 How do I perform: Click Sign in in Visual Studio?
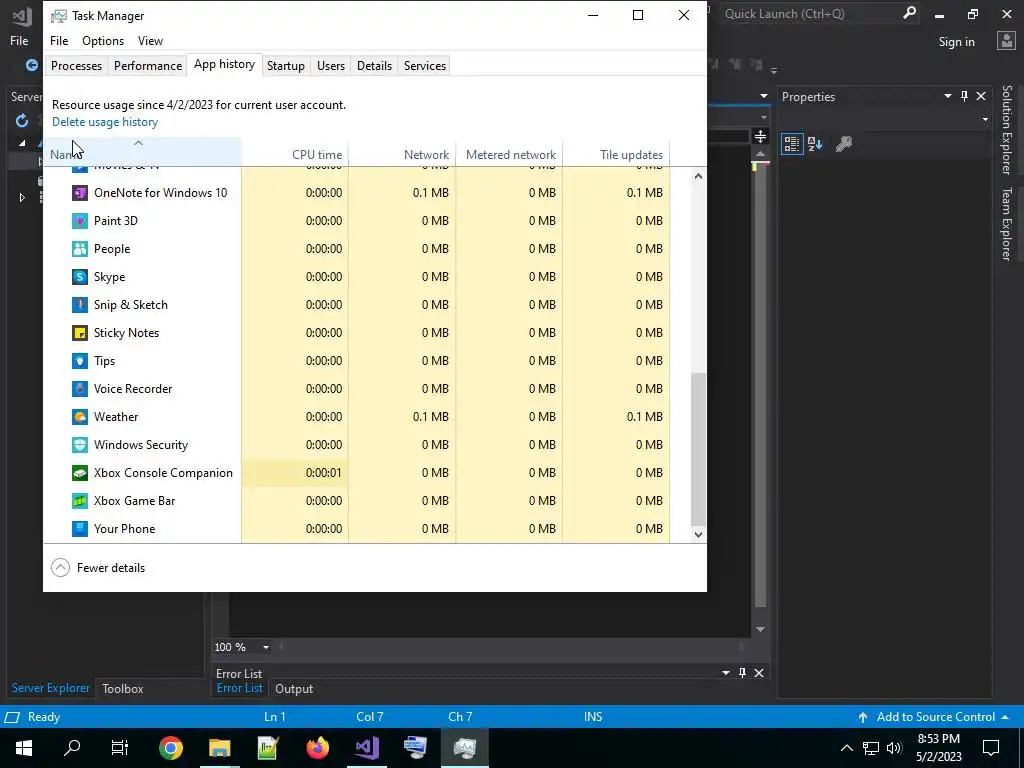pyautogui.click(x=957, y=42)
